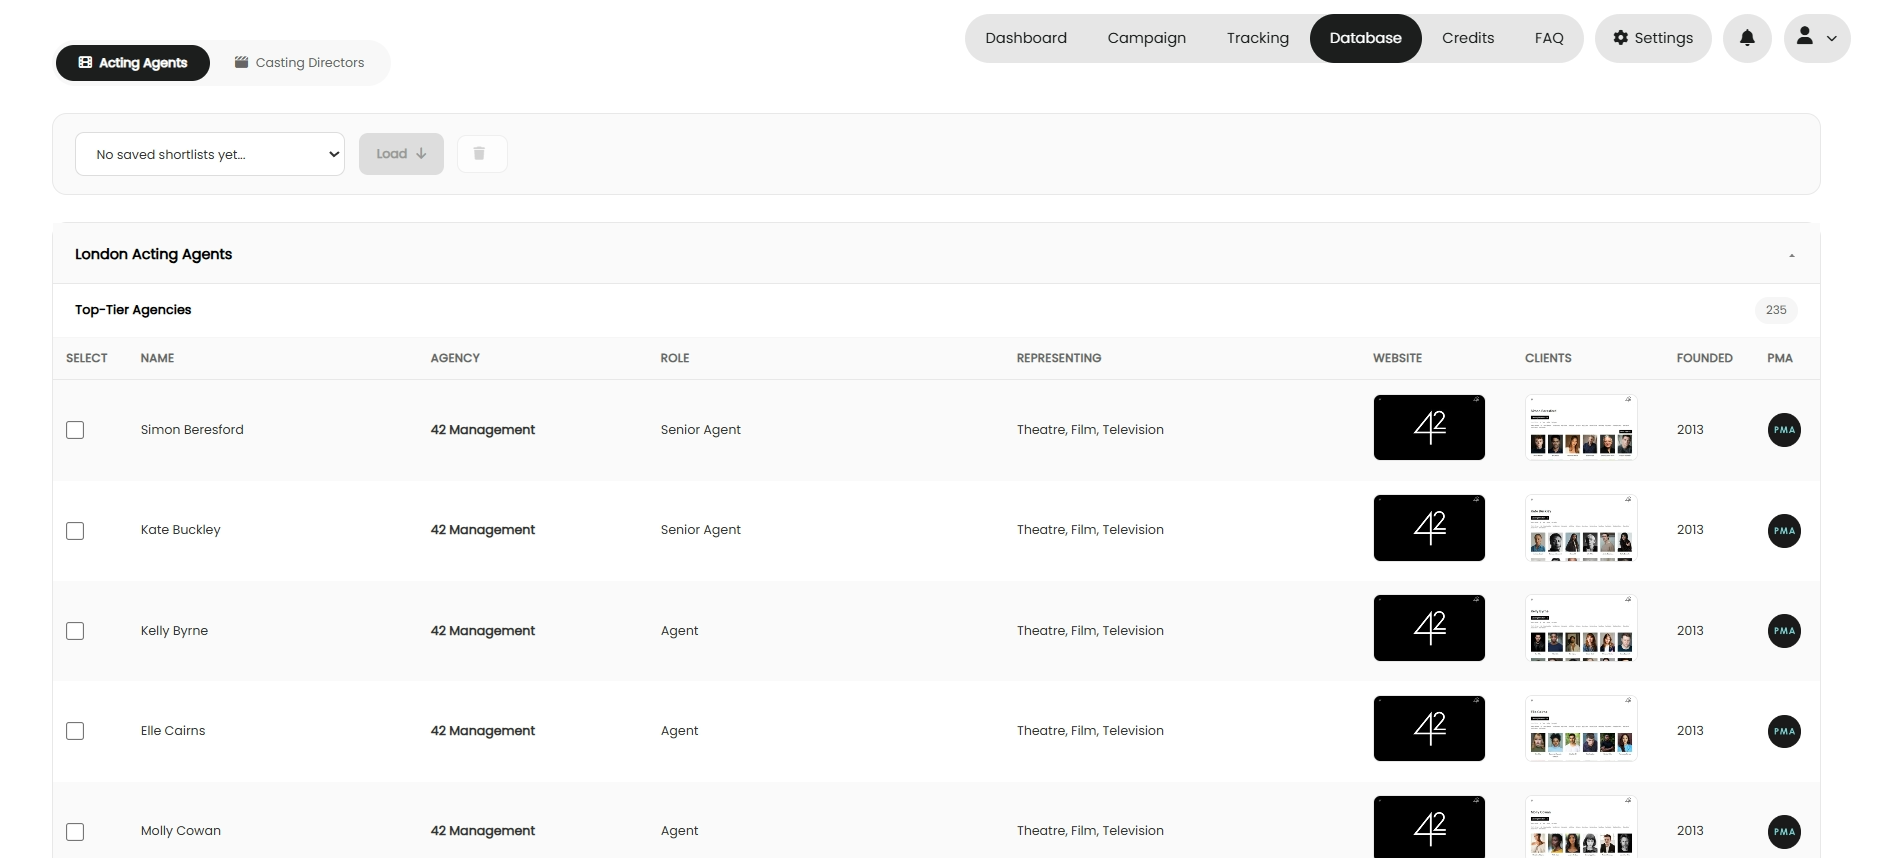View Molly Cowan's clients thumbnail
Viewport: 1887px width, 858px height.
click(1581, 826)
